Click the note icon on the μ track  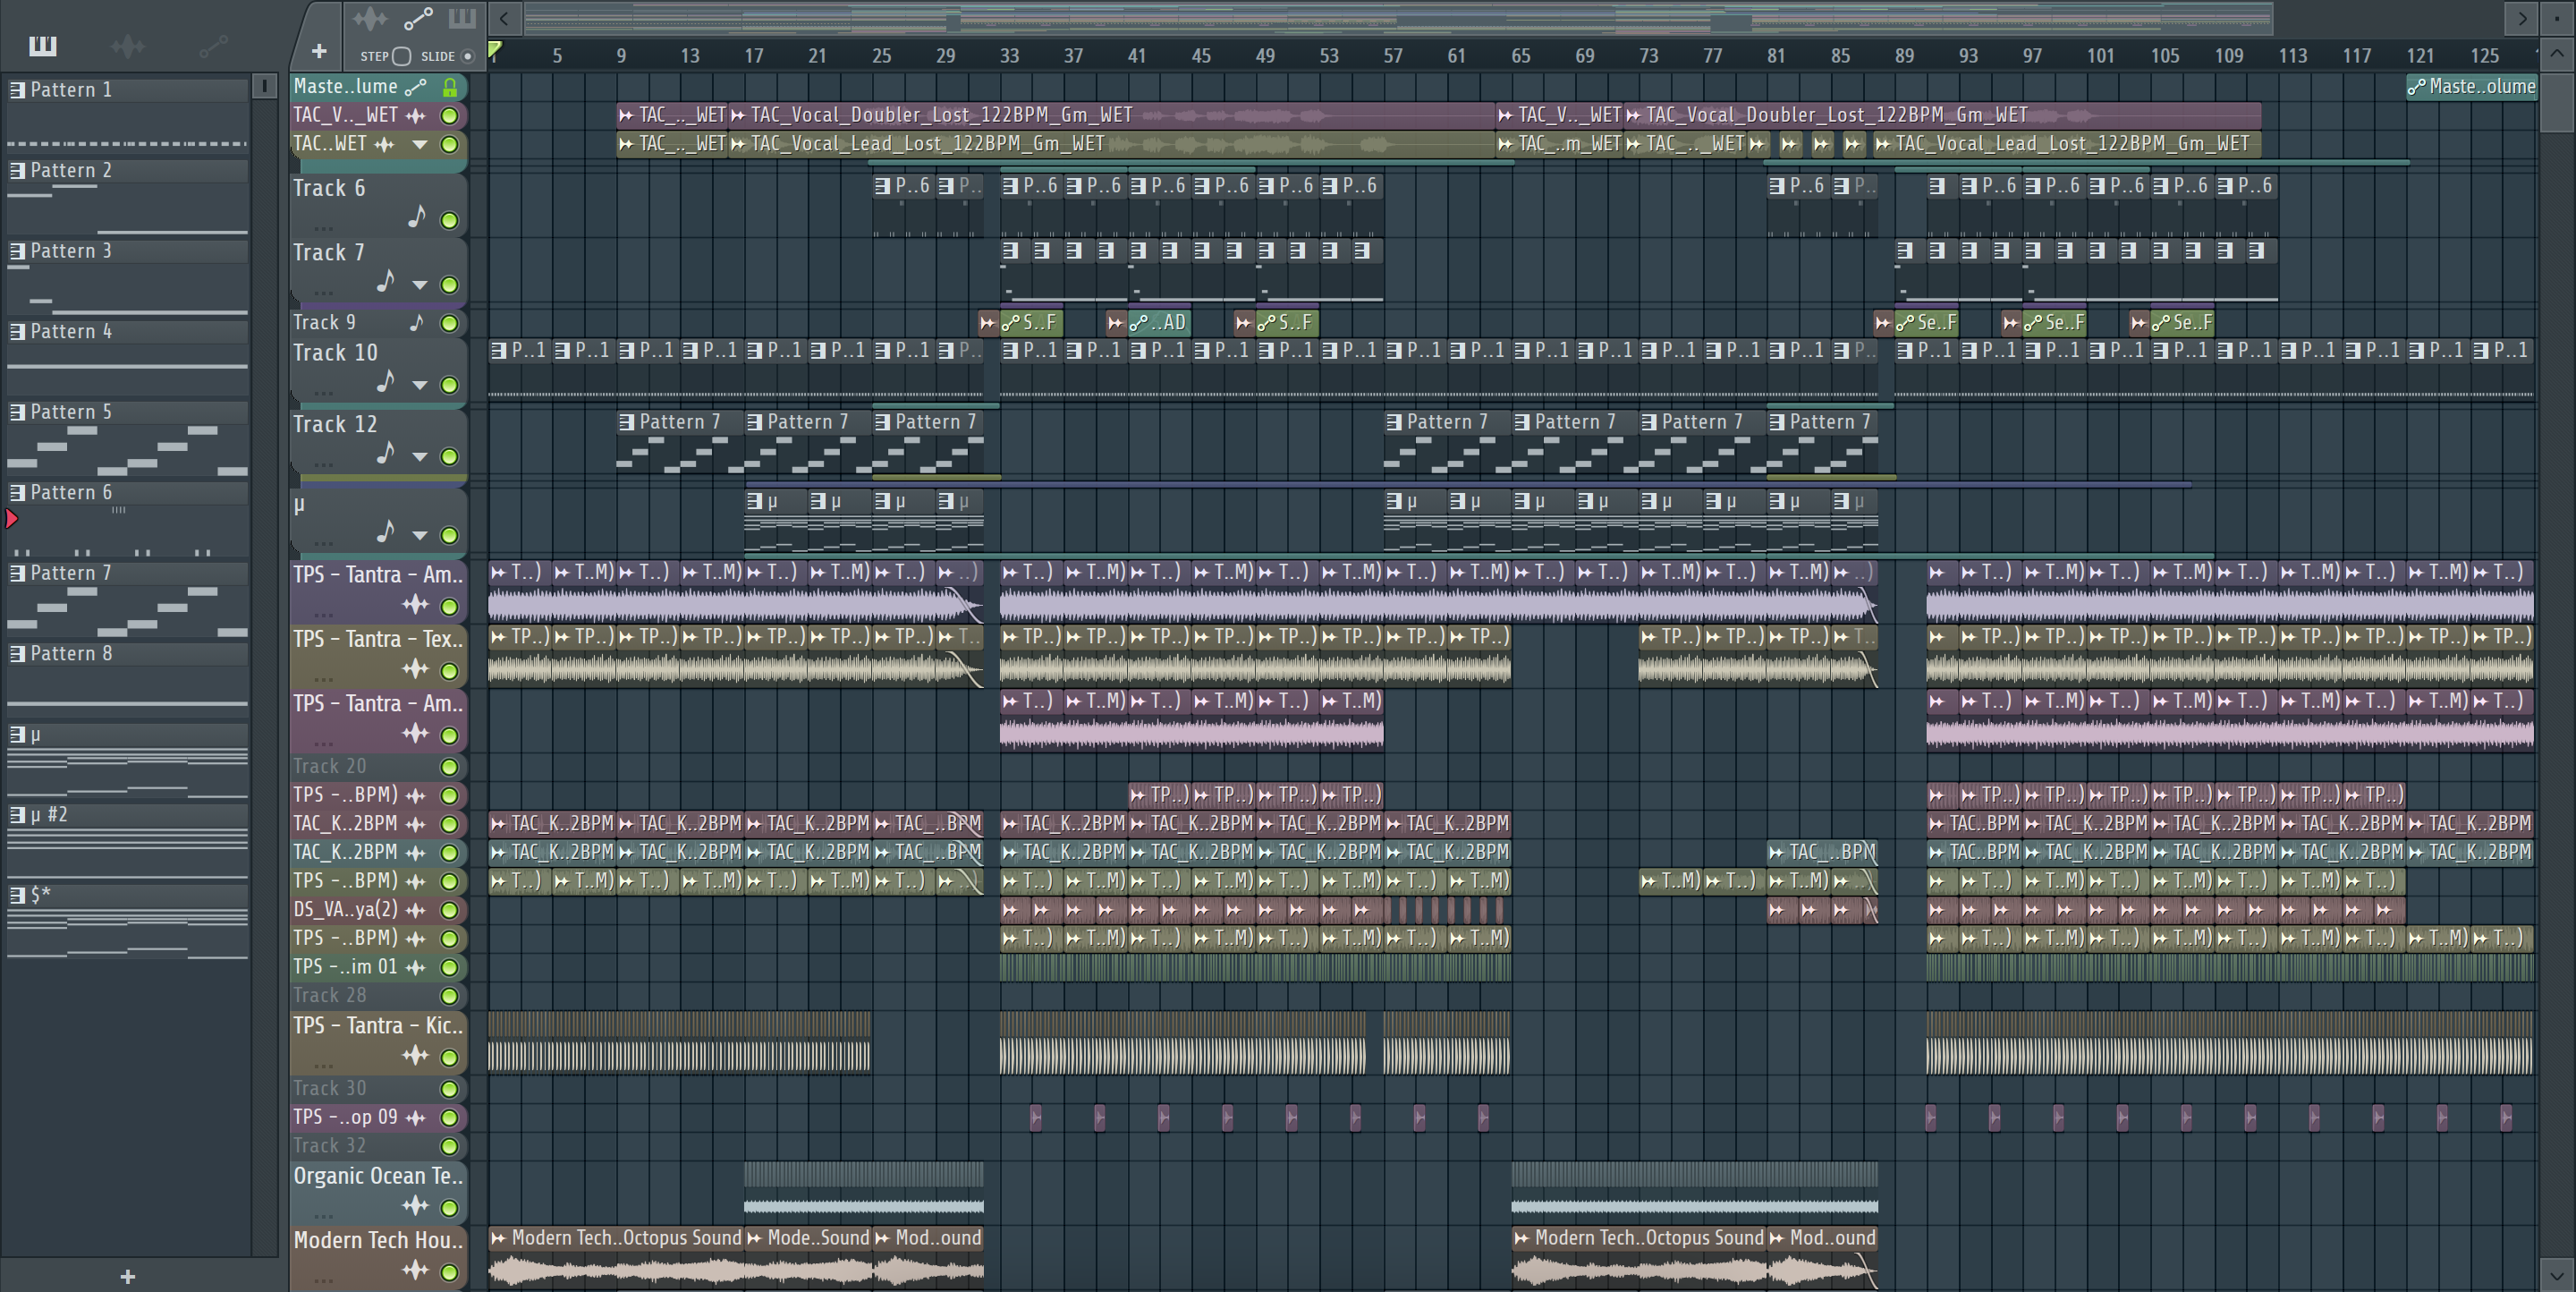click(x=386, y=532)
